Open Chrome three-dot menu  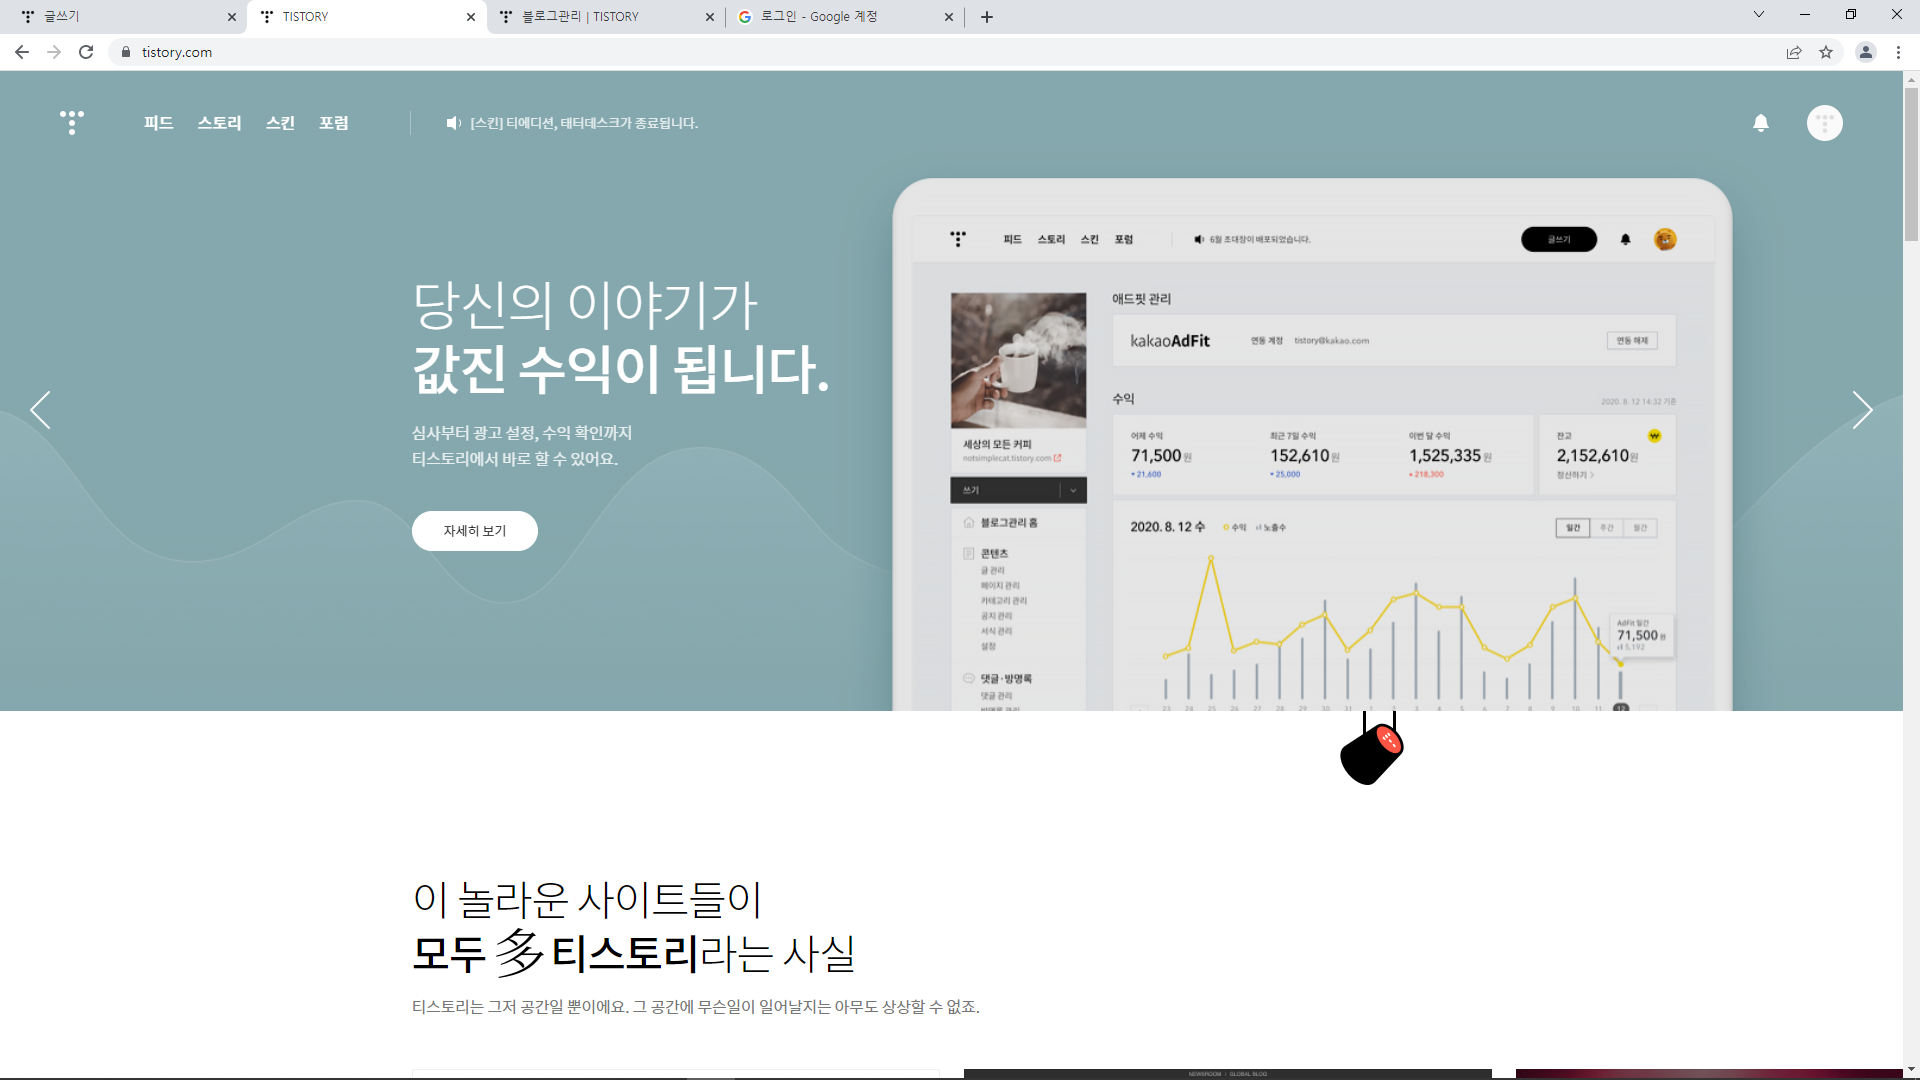coord(1898,52)
